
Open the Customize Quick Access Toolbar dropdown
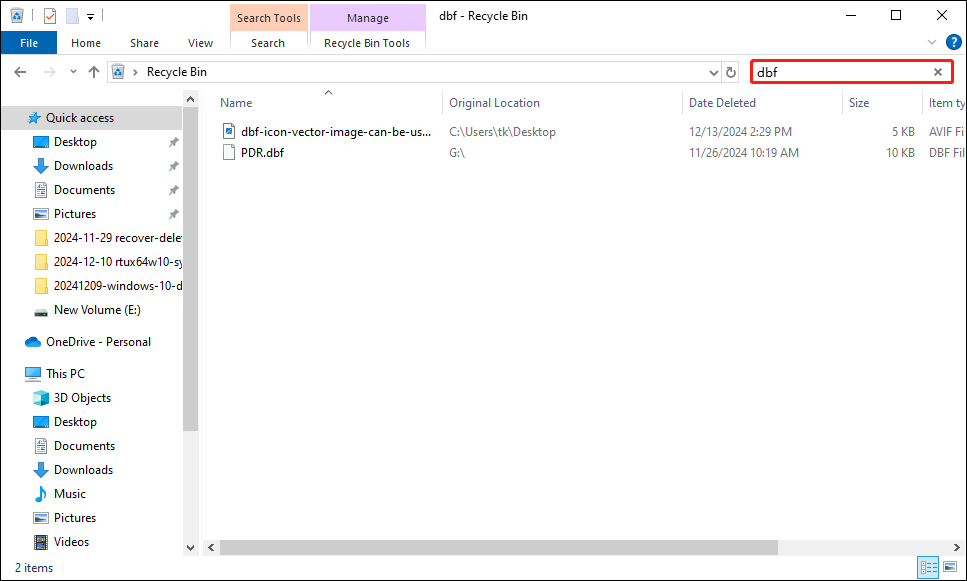tap(90, 16)
